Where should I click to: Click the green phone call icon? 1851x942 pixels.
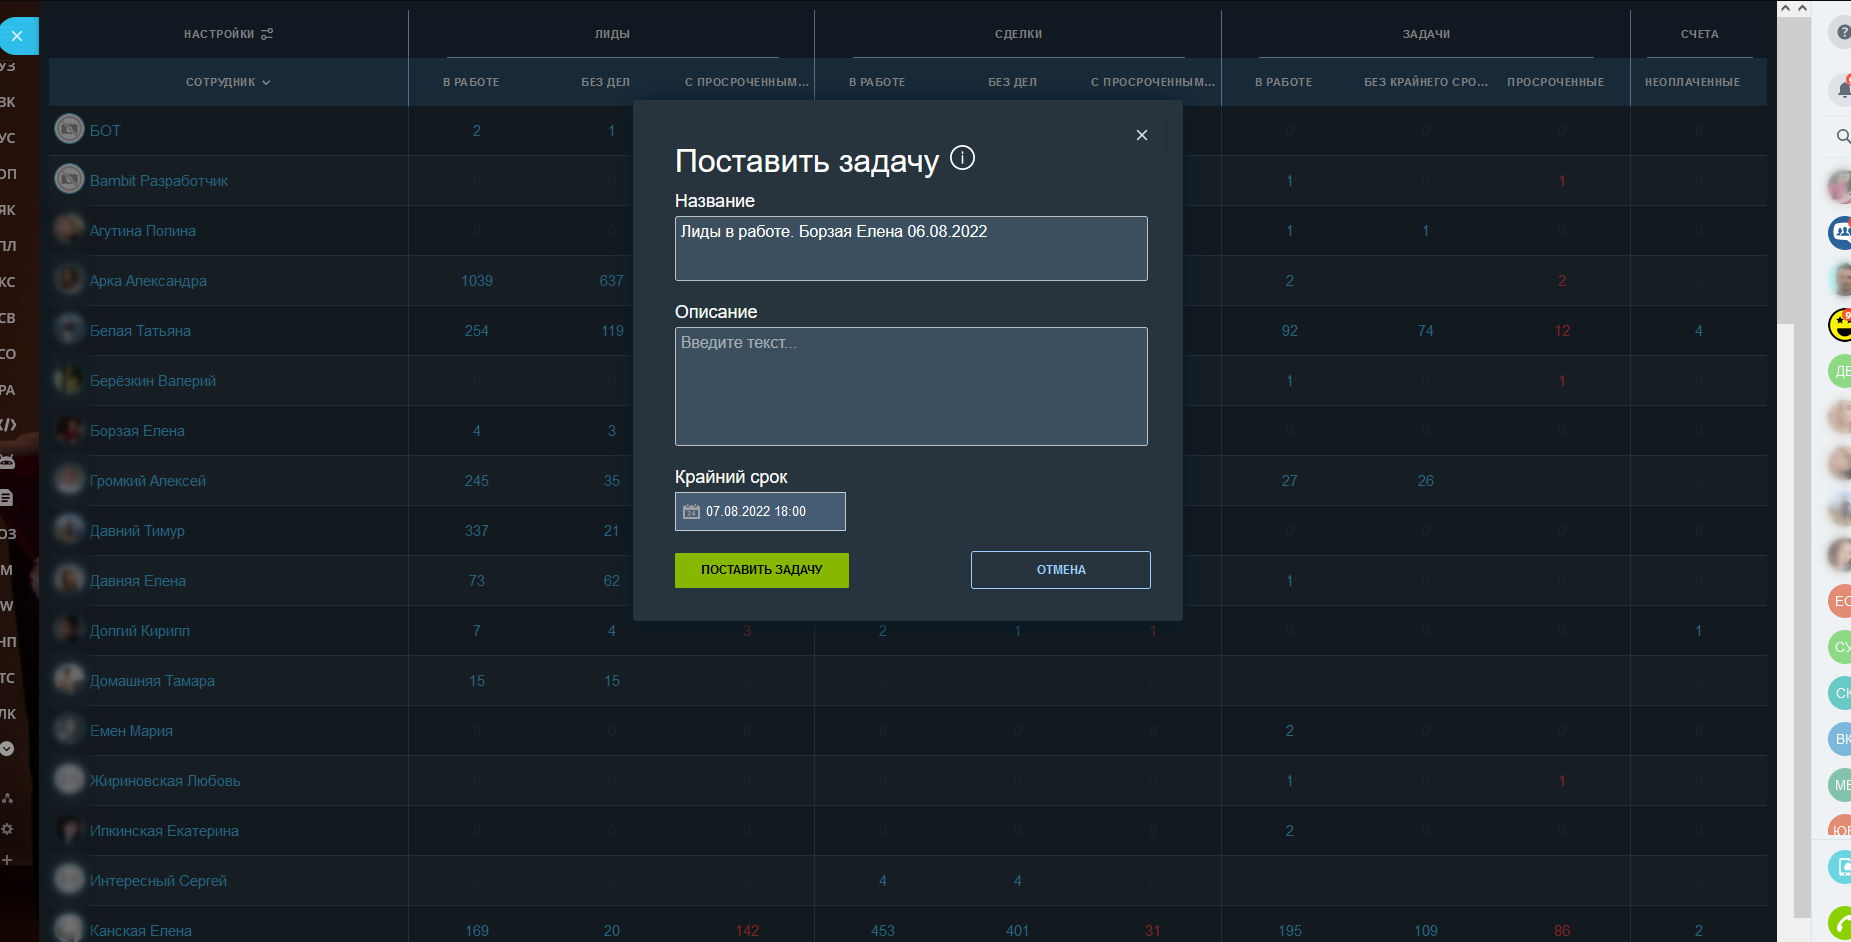(1841, 924)
